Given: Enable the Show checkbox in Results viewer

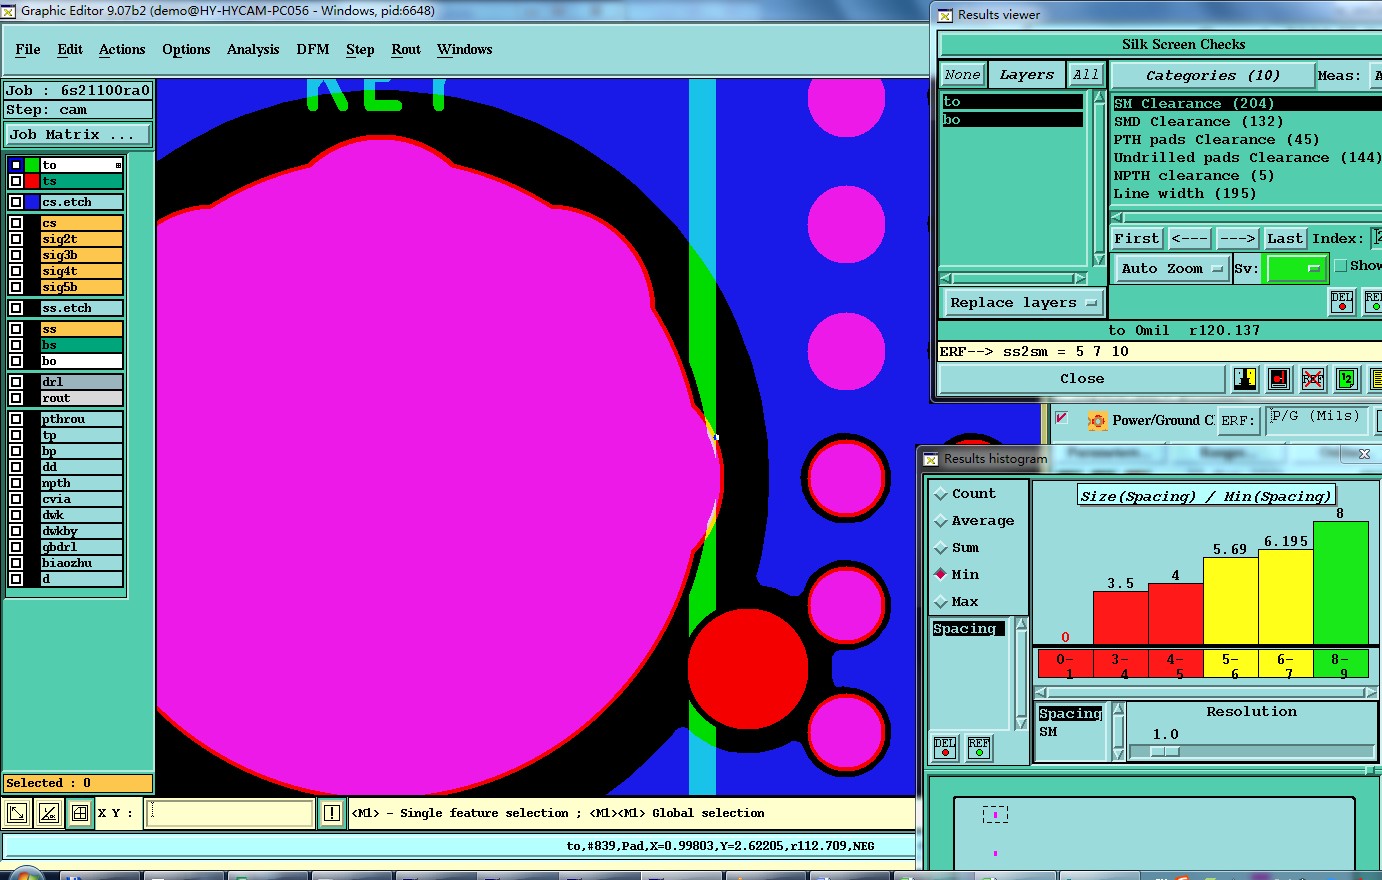Looking at the screenshot, I should pyautogui.click(x=1341, y=266).
